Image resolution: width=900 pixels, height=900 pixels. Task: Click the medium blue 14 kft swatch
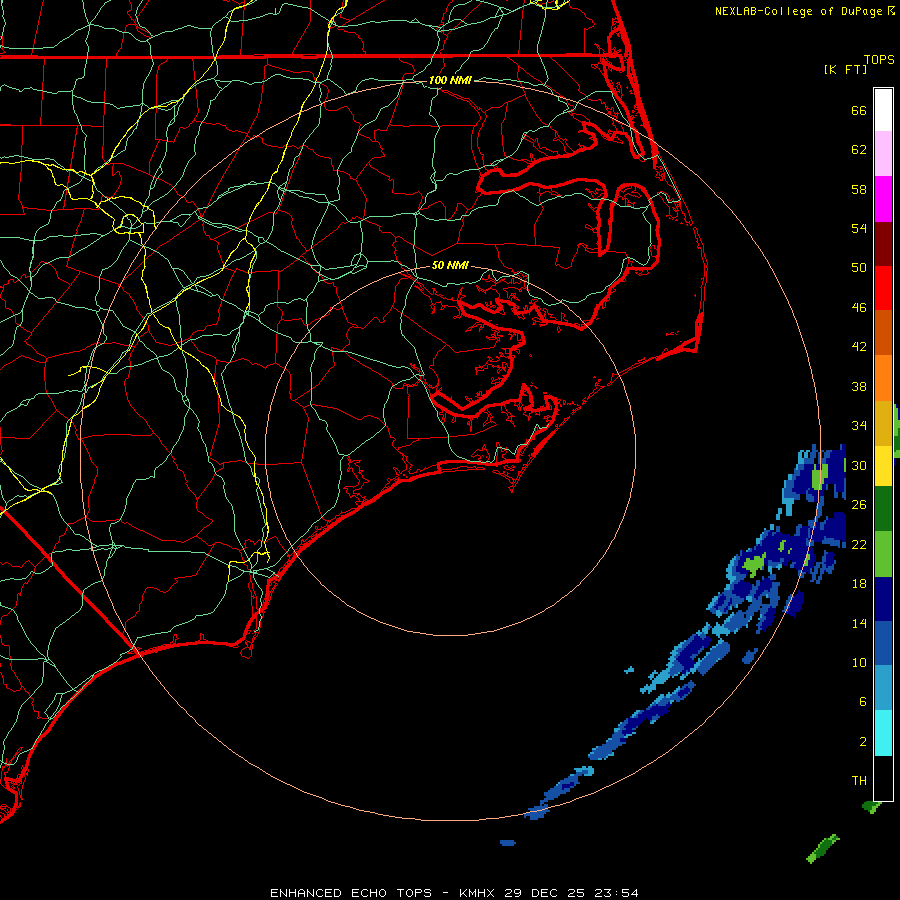click(x=883, y=643)
